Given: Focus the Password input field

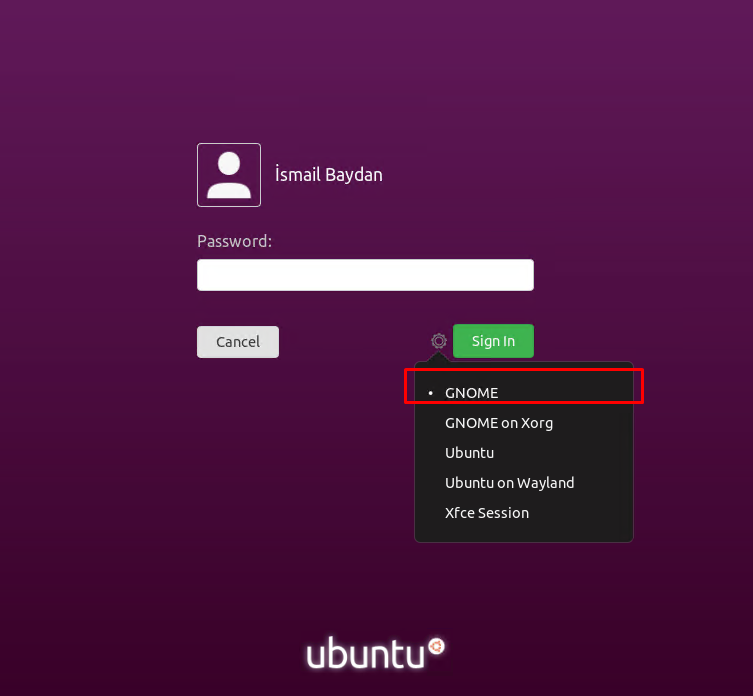Looking at the screenshot, I should [x=365, y=275].
